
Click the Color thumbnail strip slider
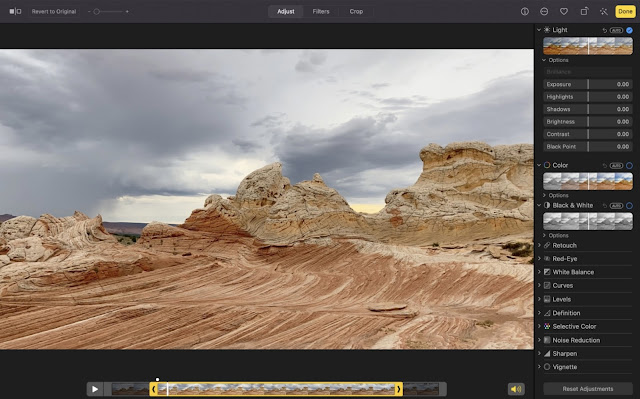point(588,181)
